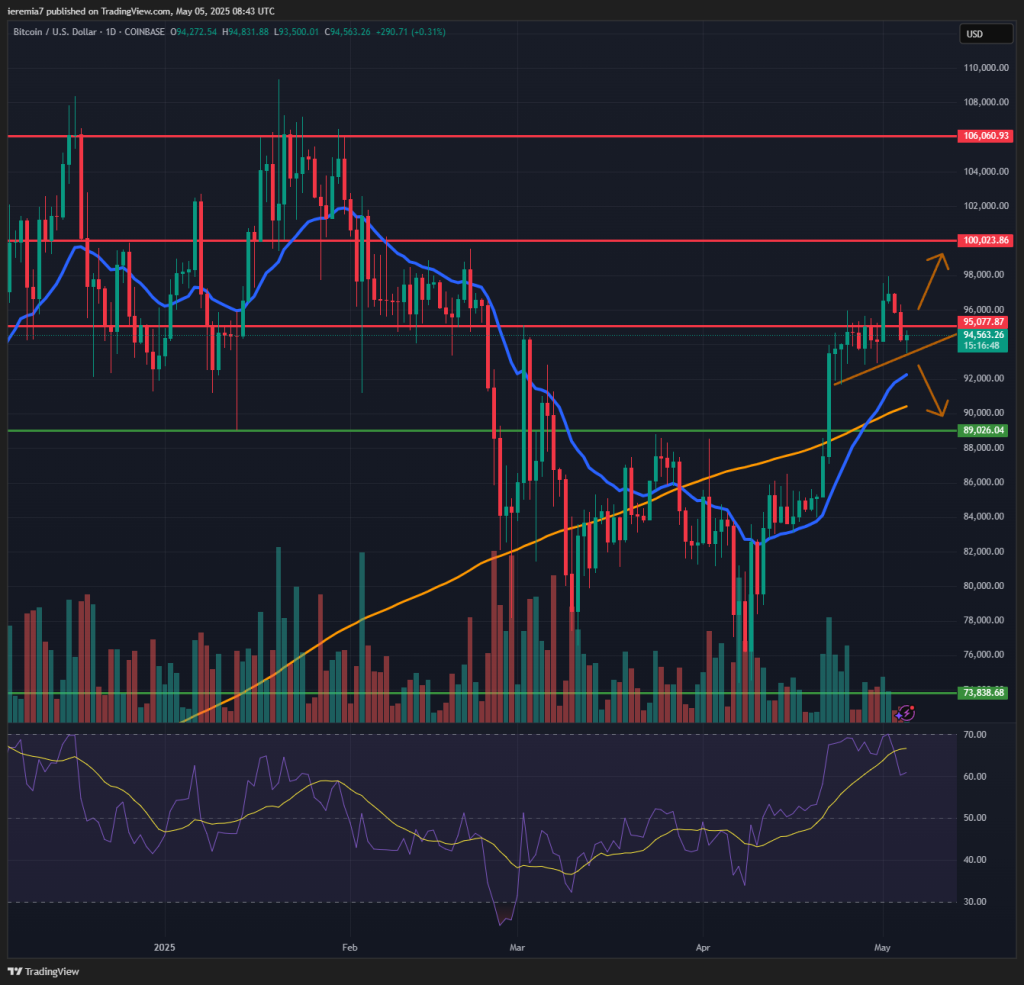The image size is (1024, 985).
Task: Click the 102,000.00 price axis label
Action: (x=986, y=206)
